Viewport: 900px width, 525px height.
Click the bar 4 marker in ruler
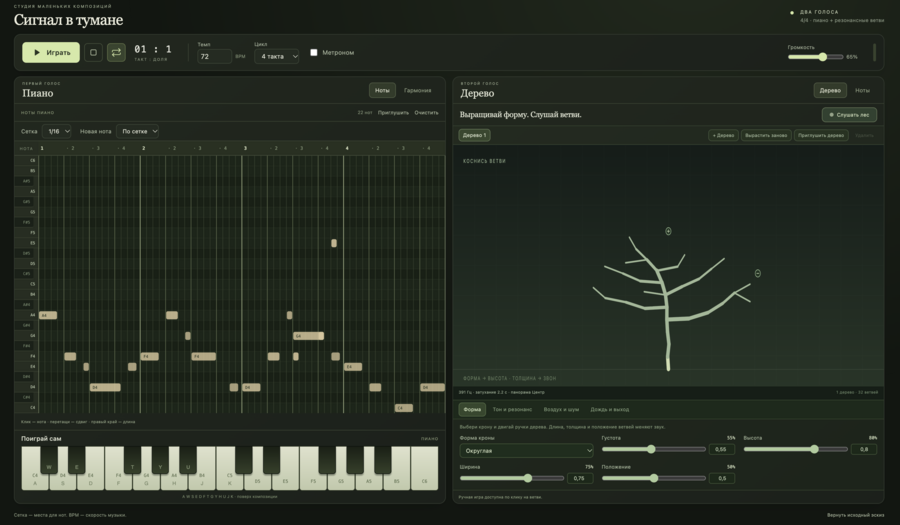[x=347, y=148]
